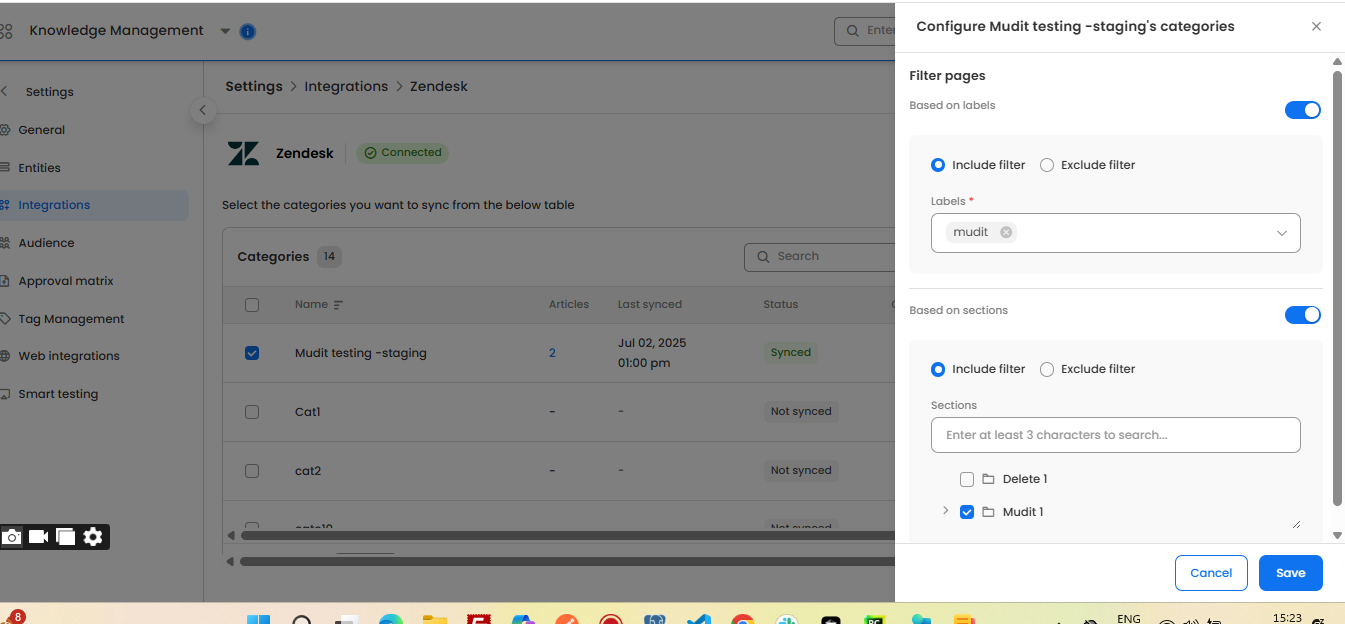Open File Explorer from the taskbar
The height and width of the screenshot is (624, 1345).
434,620
